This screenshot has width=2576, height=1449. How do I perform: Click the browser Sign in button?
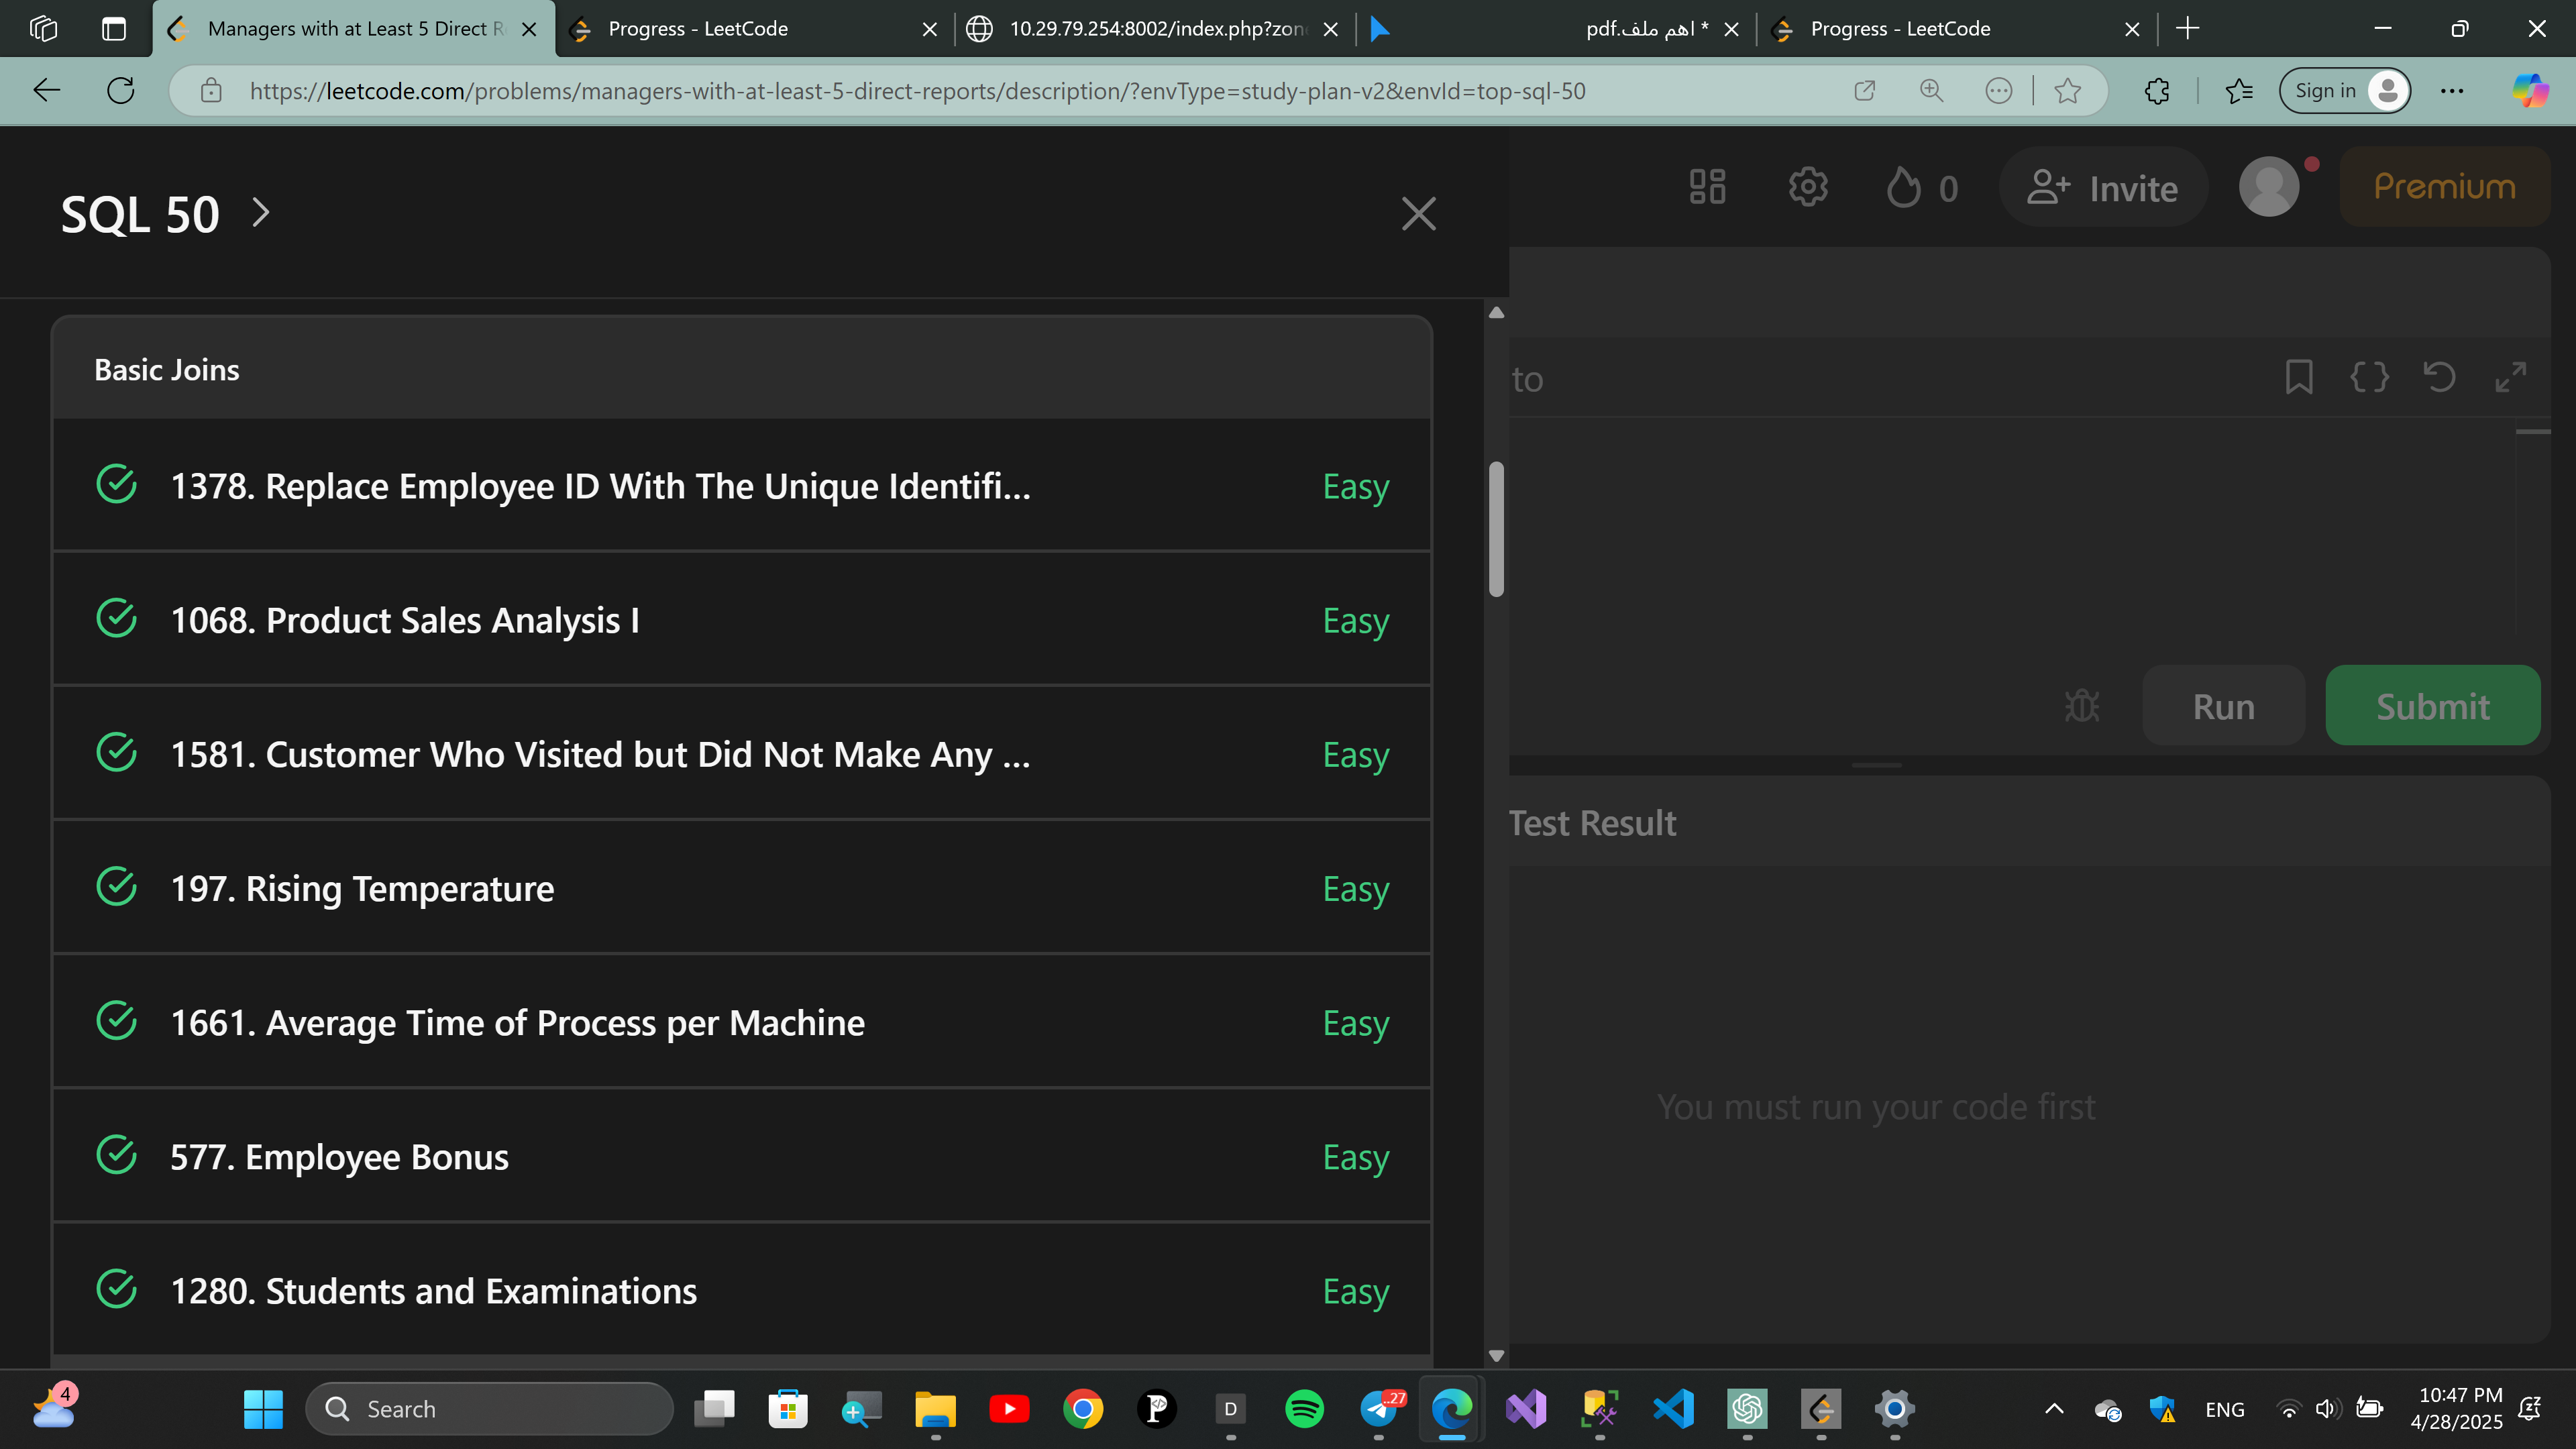coord(2344,90)
